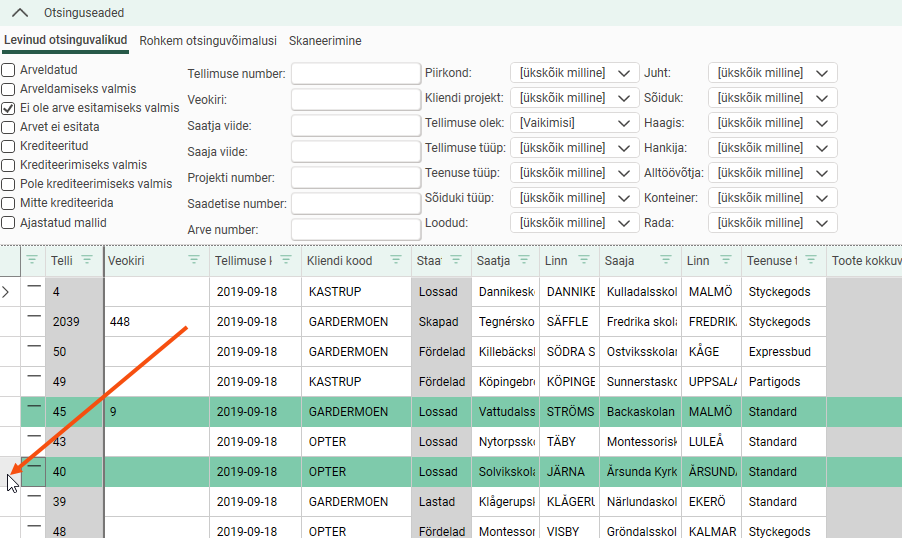This screenshot has width=902, height=538.
Task: Click filter icon in Veokiri column header
Action: [193, 261]
